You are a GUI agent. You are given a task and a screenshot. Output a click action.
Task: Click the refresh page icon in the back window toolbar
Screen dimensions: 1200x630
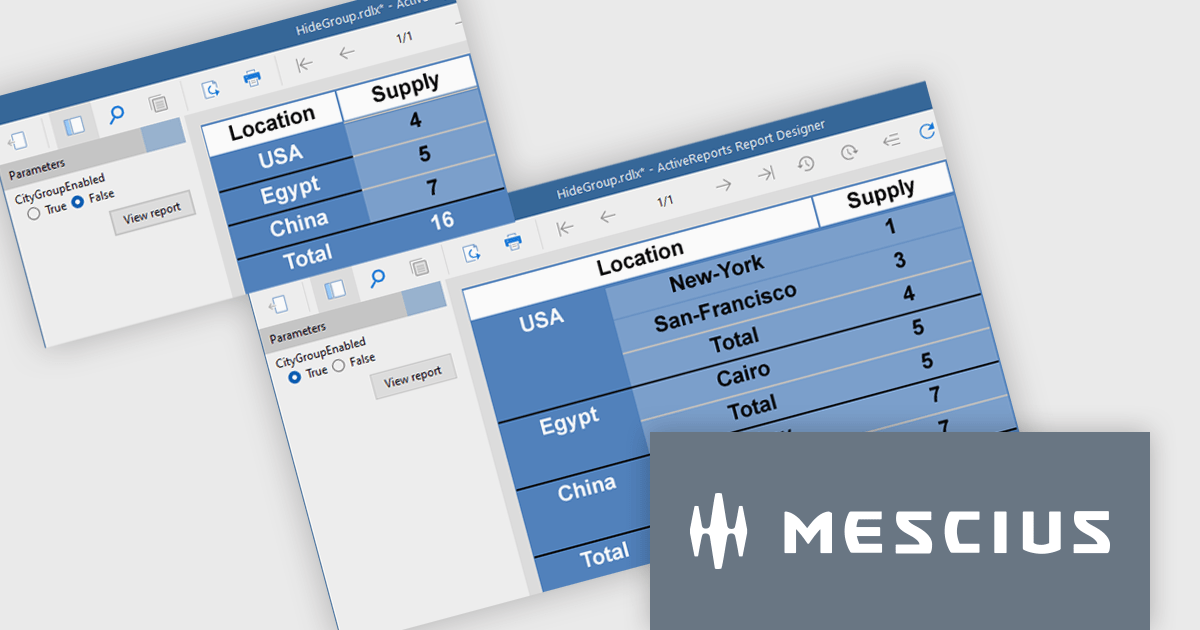coord(210,89)
